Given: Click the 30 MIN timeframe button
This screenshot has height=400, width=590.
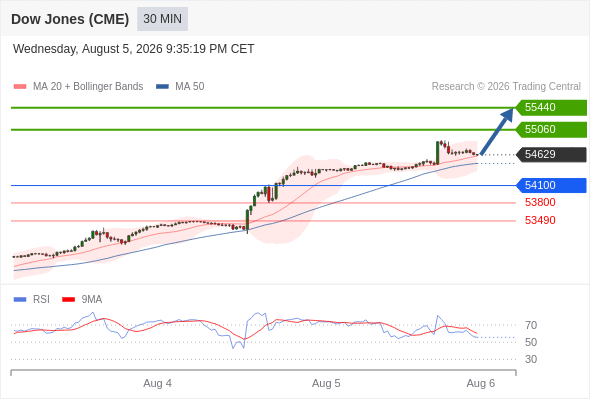Looking at the screenshot, I should pyautogui.click(x=163, y=19).
